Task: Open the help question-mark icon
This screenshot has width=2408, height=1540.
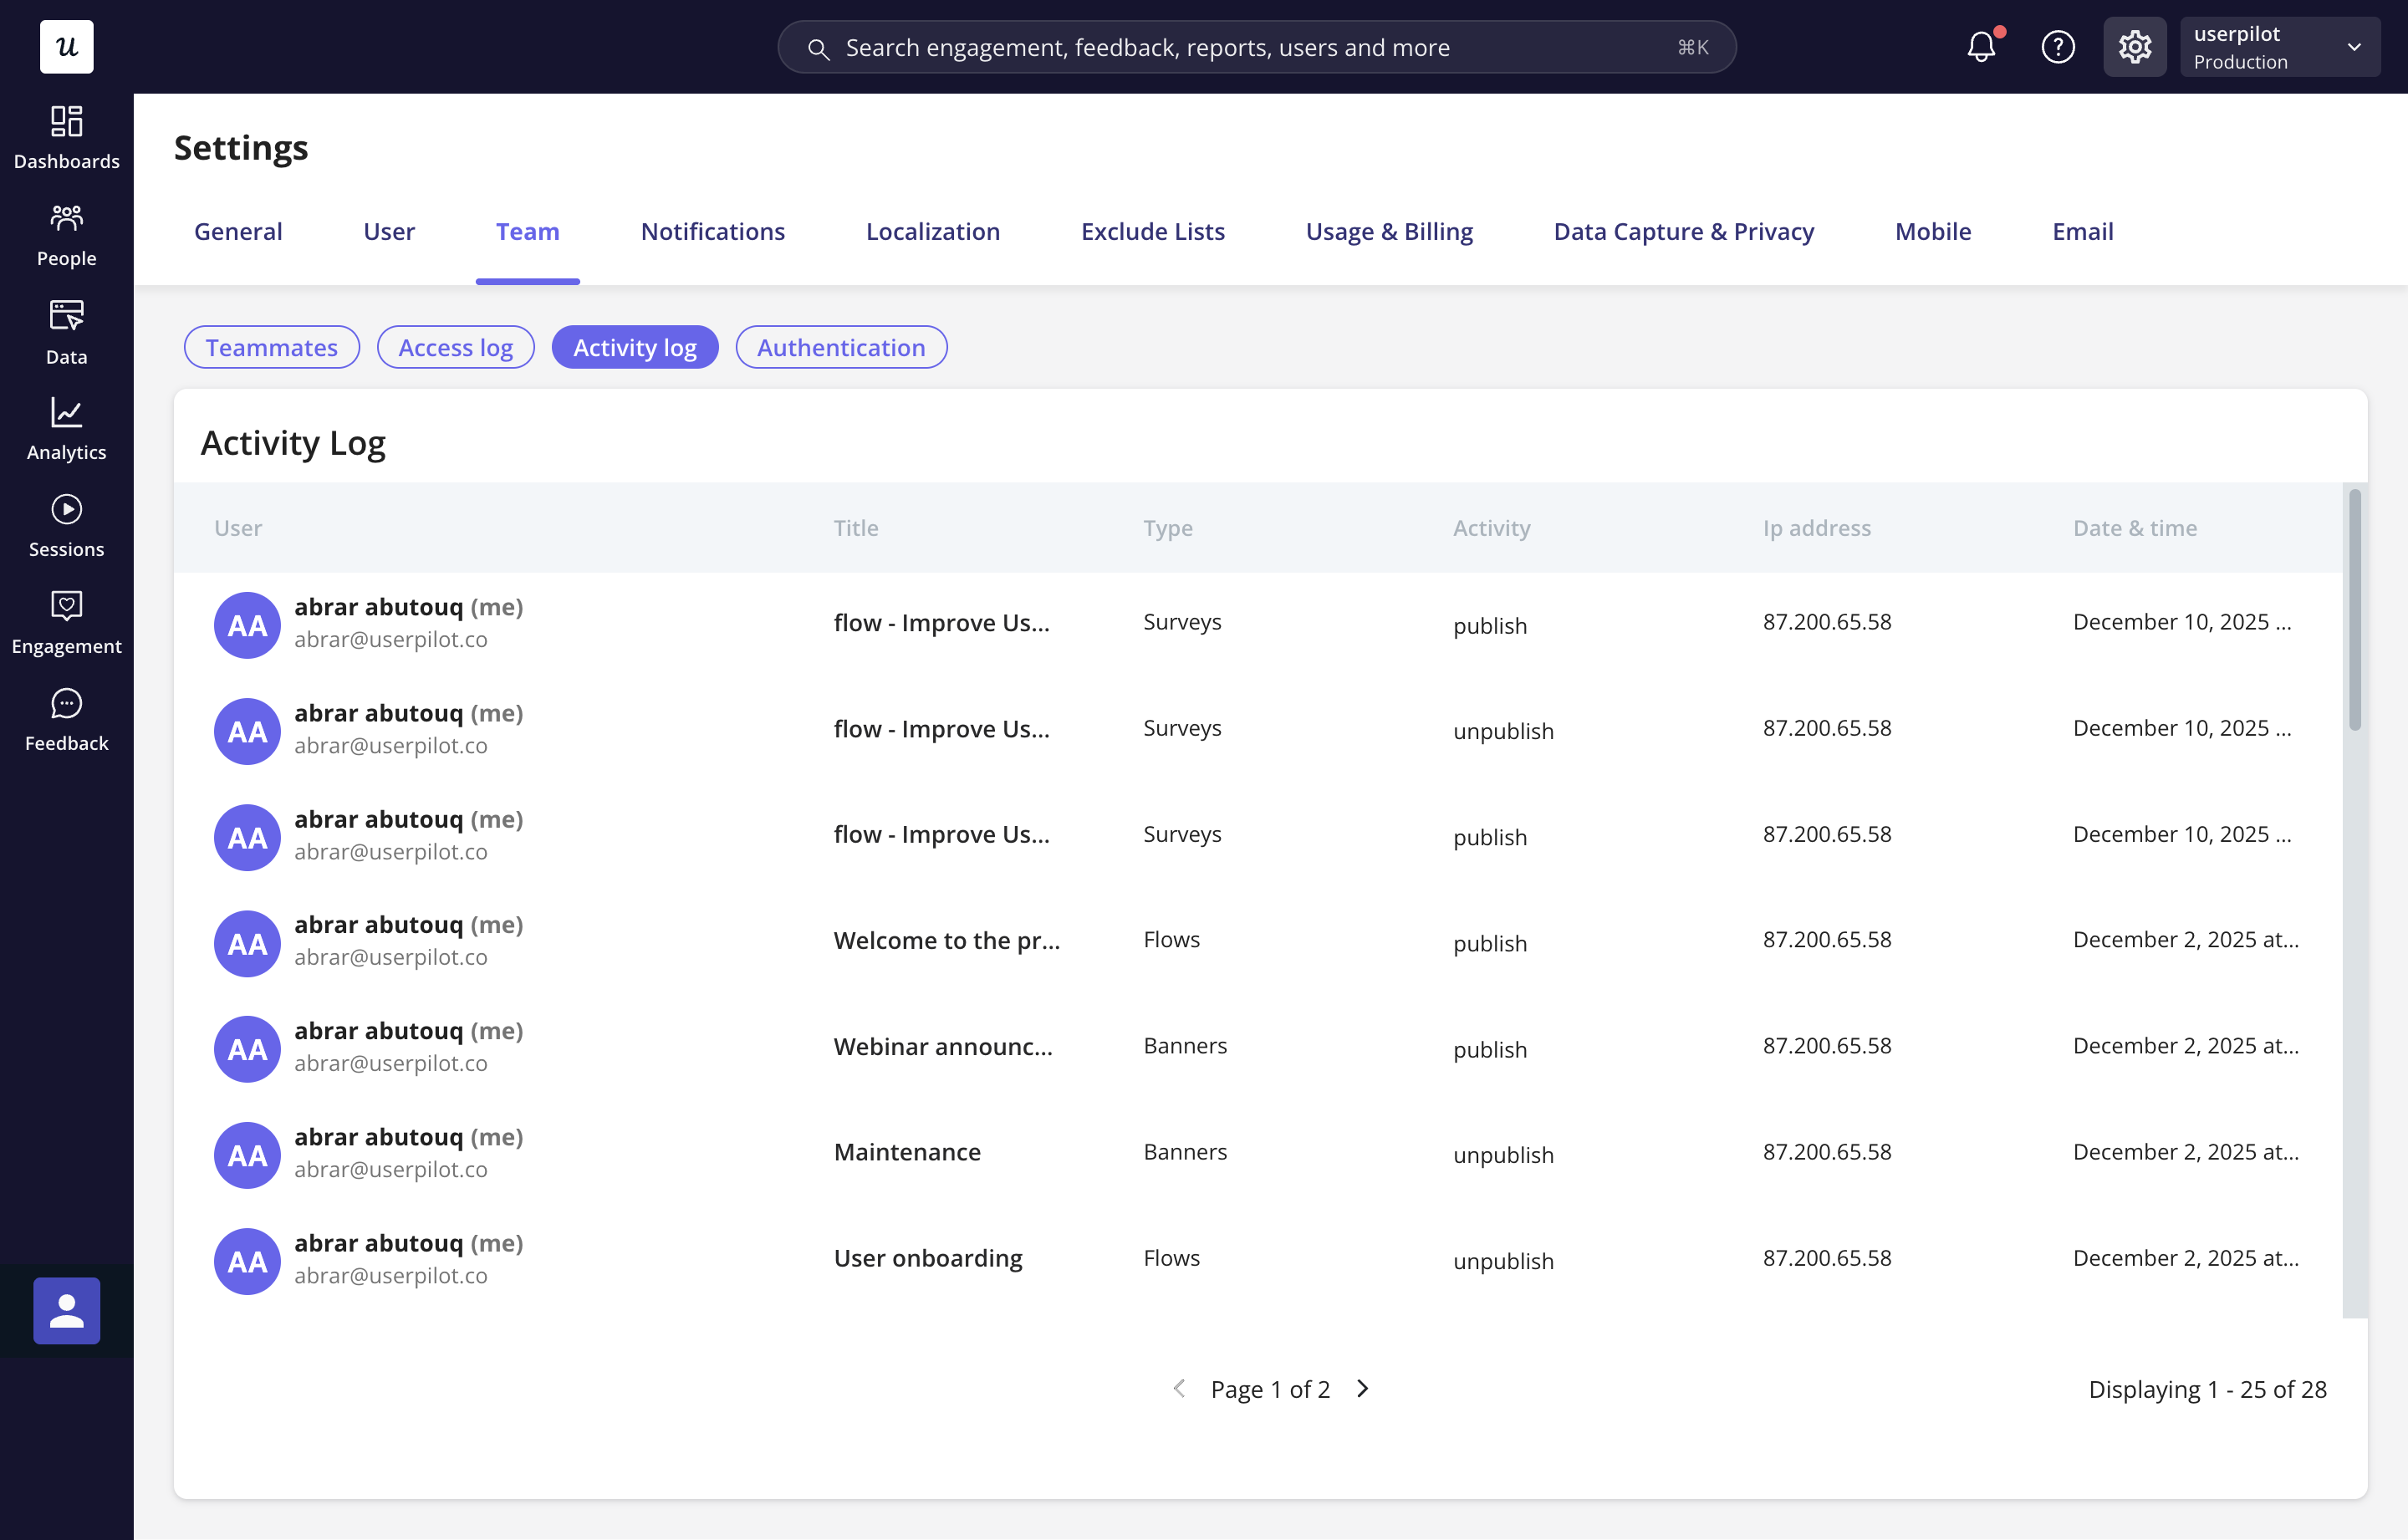Action: pos(2059,46)
